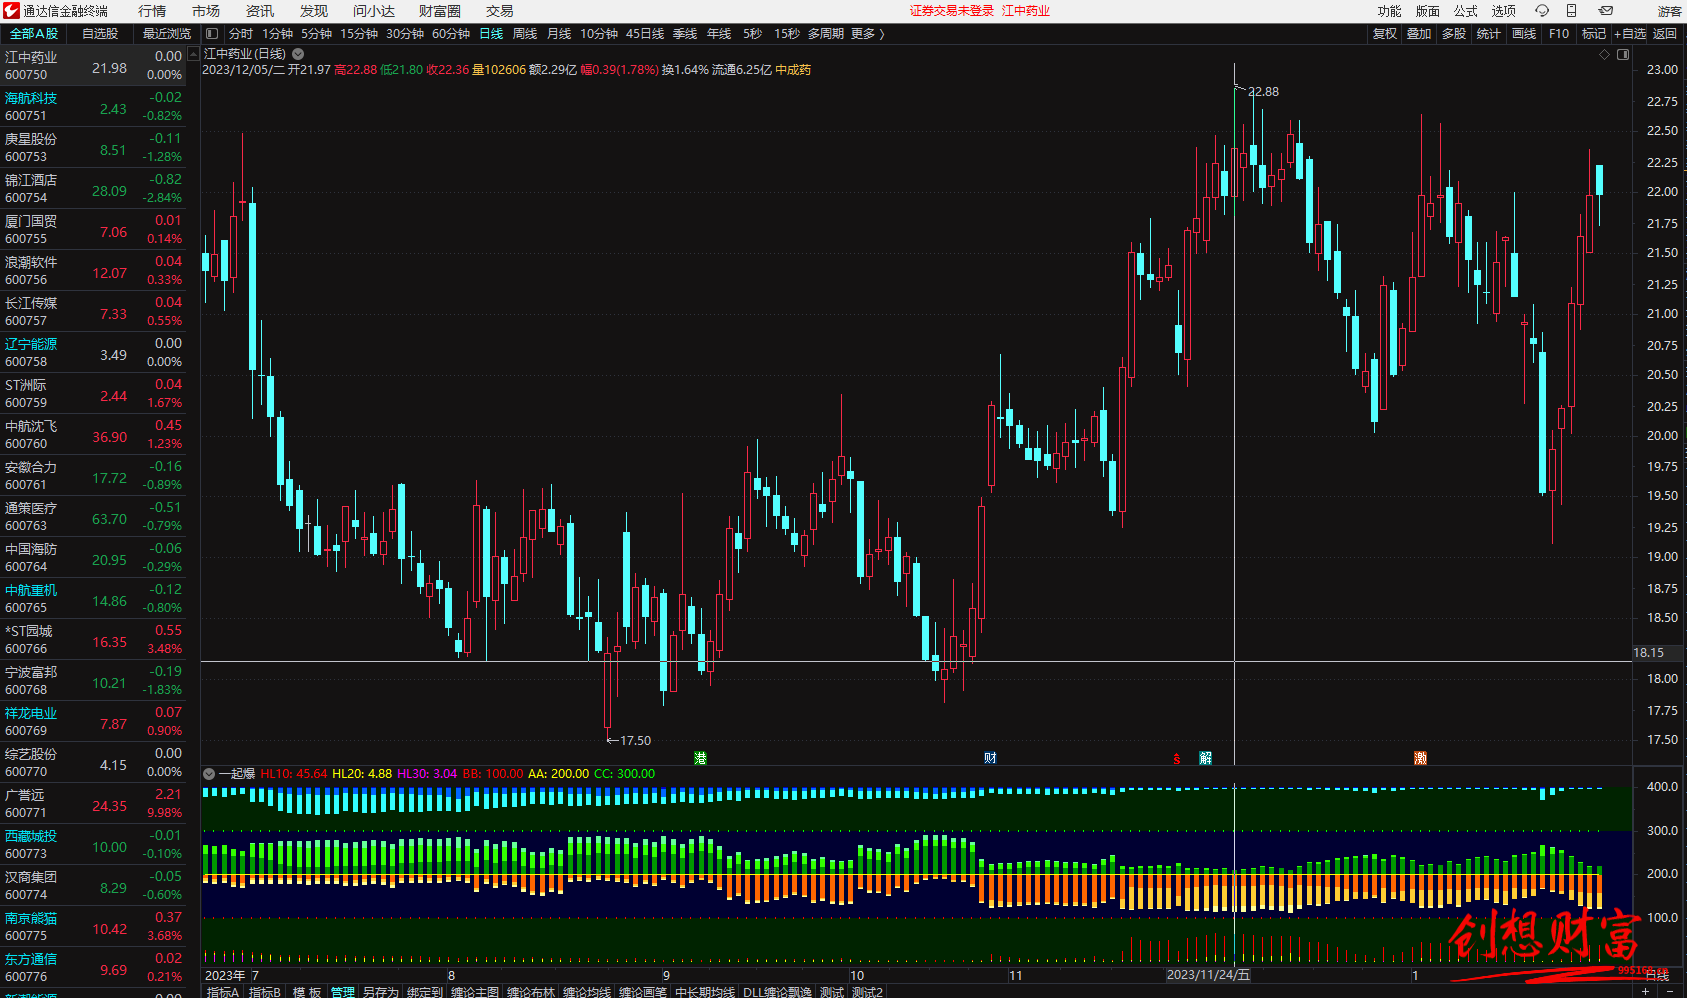This screenshot has height=998, width=1687.
Task: Click the 另存为 bottom tab
Action: 381,992
